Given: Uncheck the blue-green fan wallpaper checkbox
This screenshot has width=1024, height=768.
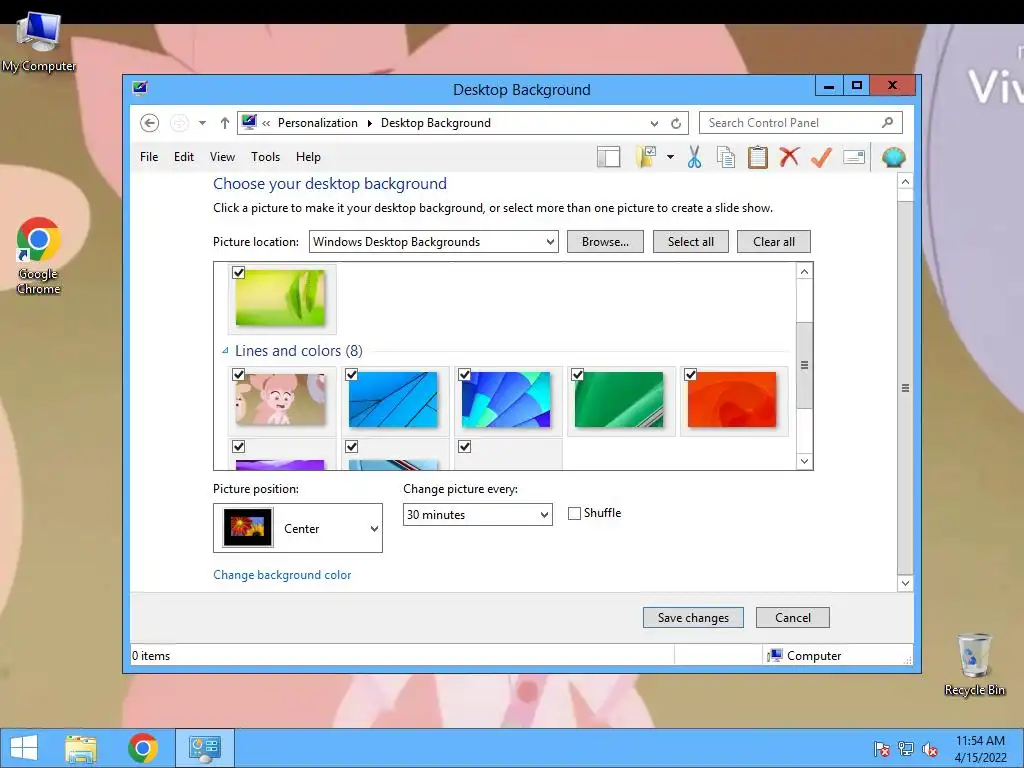Looking at the screenshot, I should [464, 374].
